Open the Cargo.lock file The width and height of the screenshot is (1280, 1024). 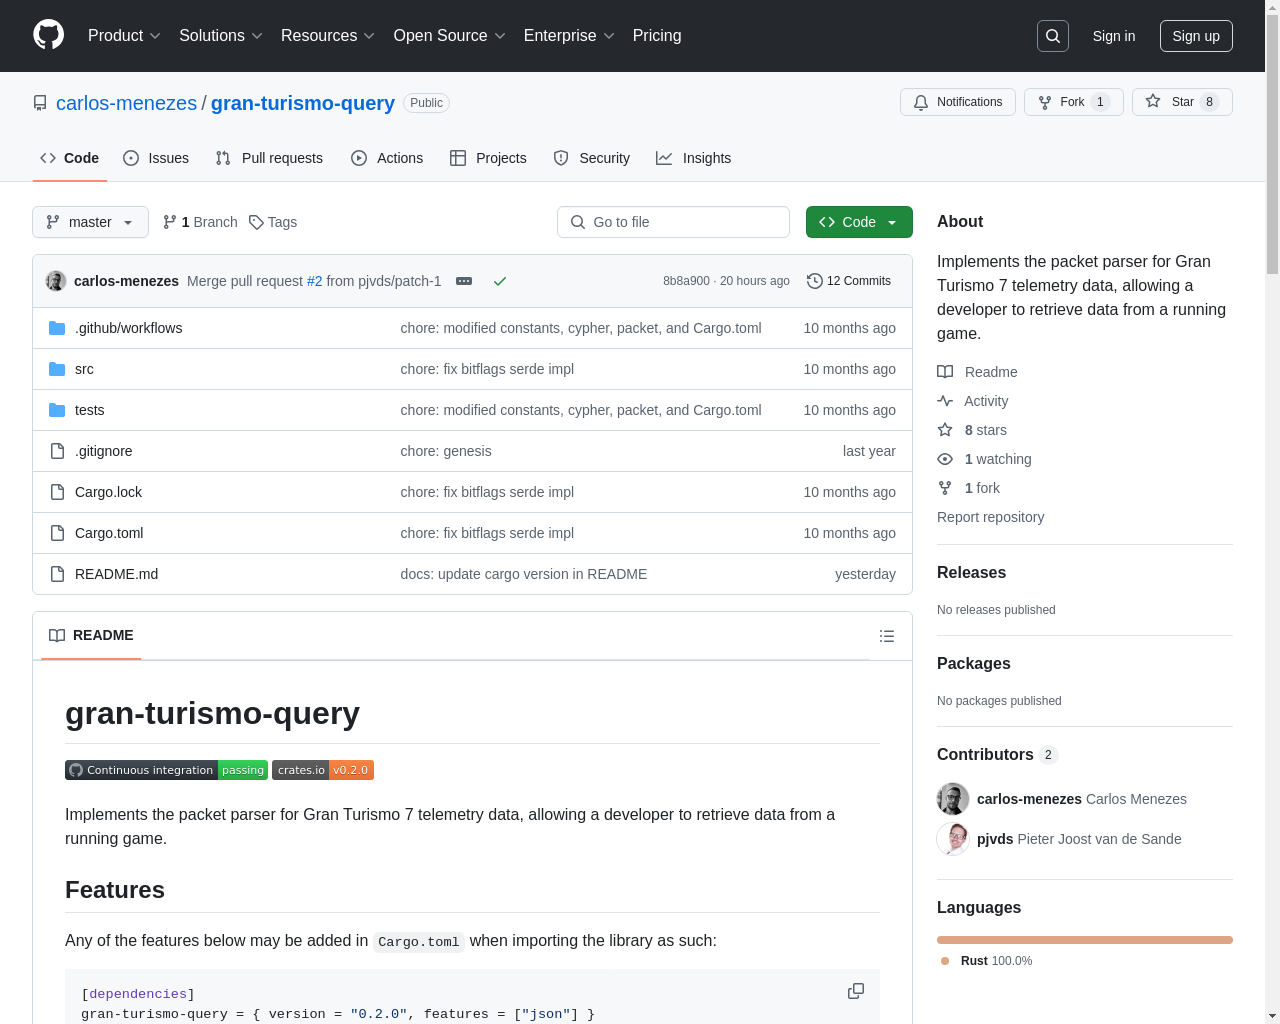pos(108,492)
